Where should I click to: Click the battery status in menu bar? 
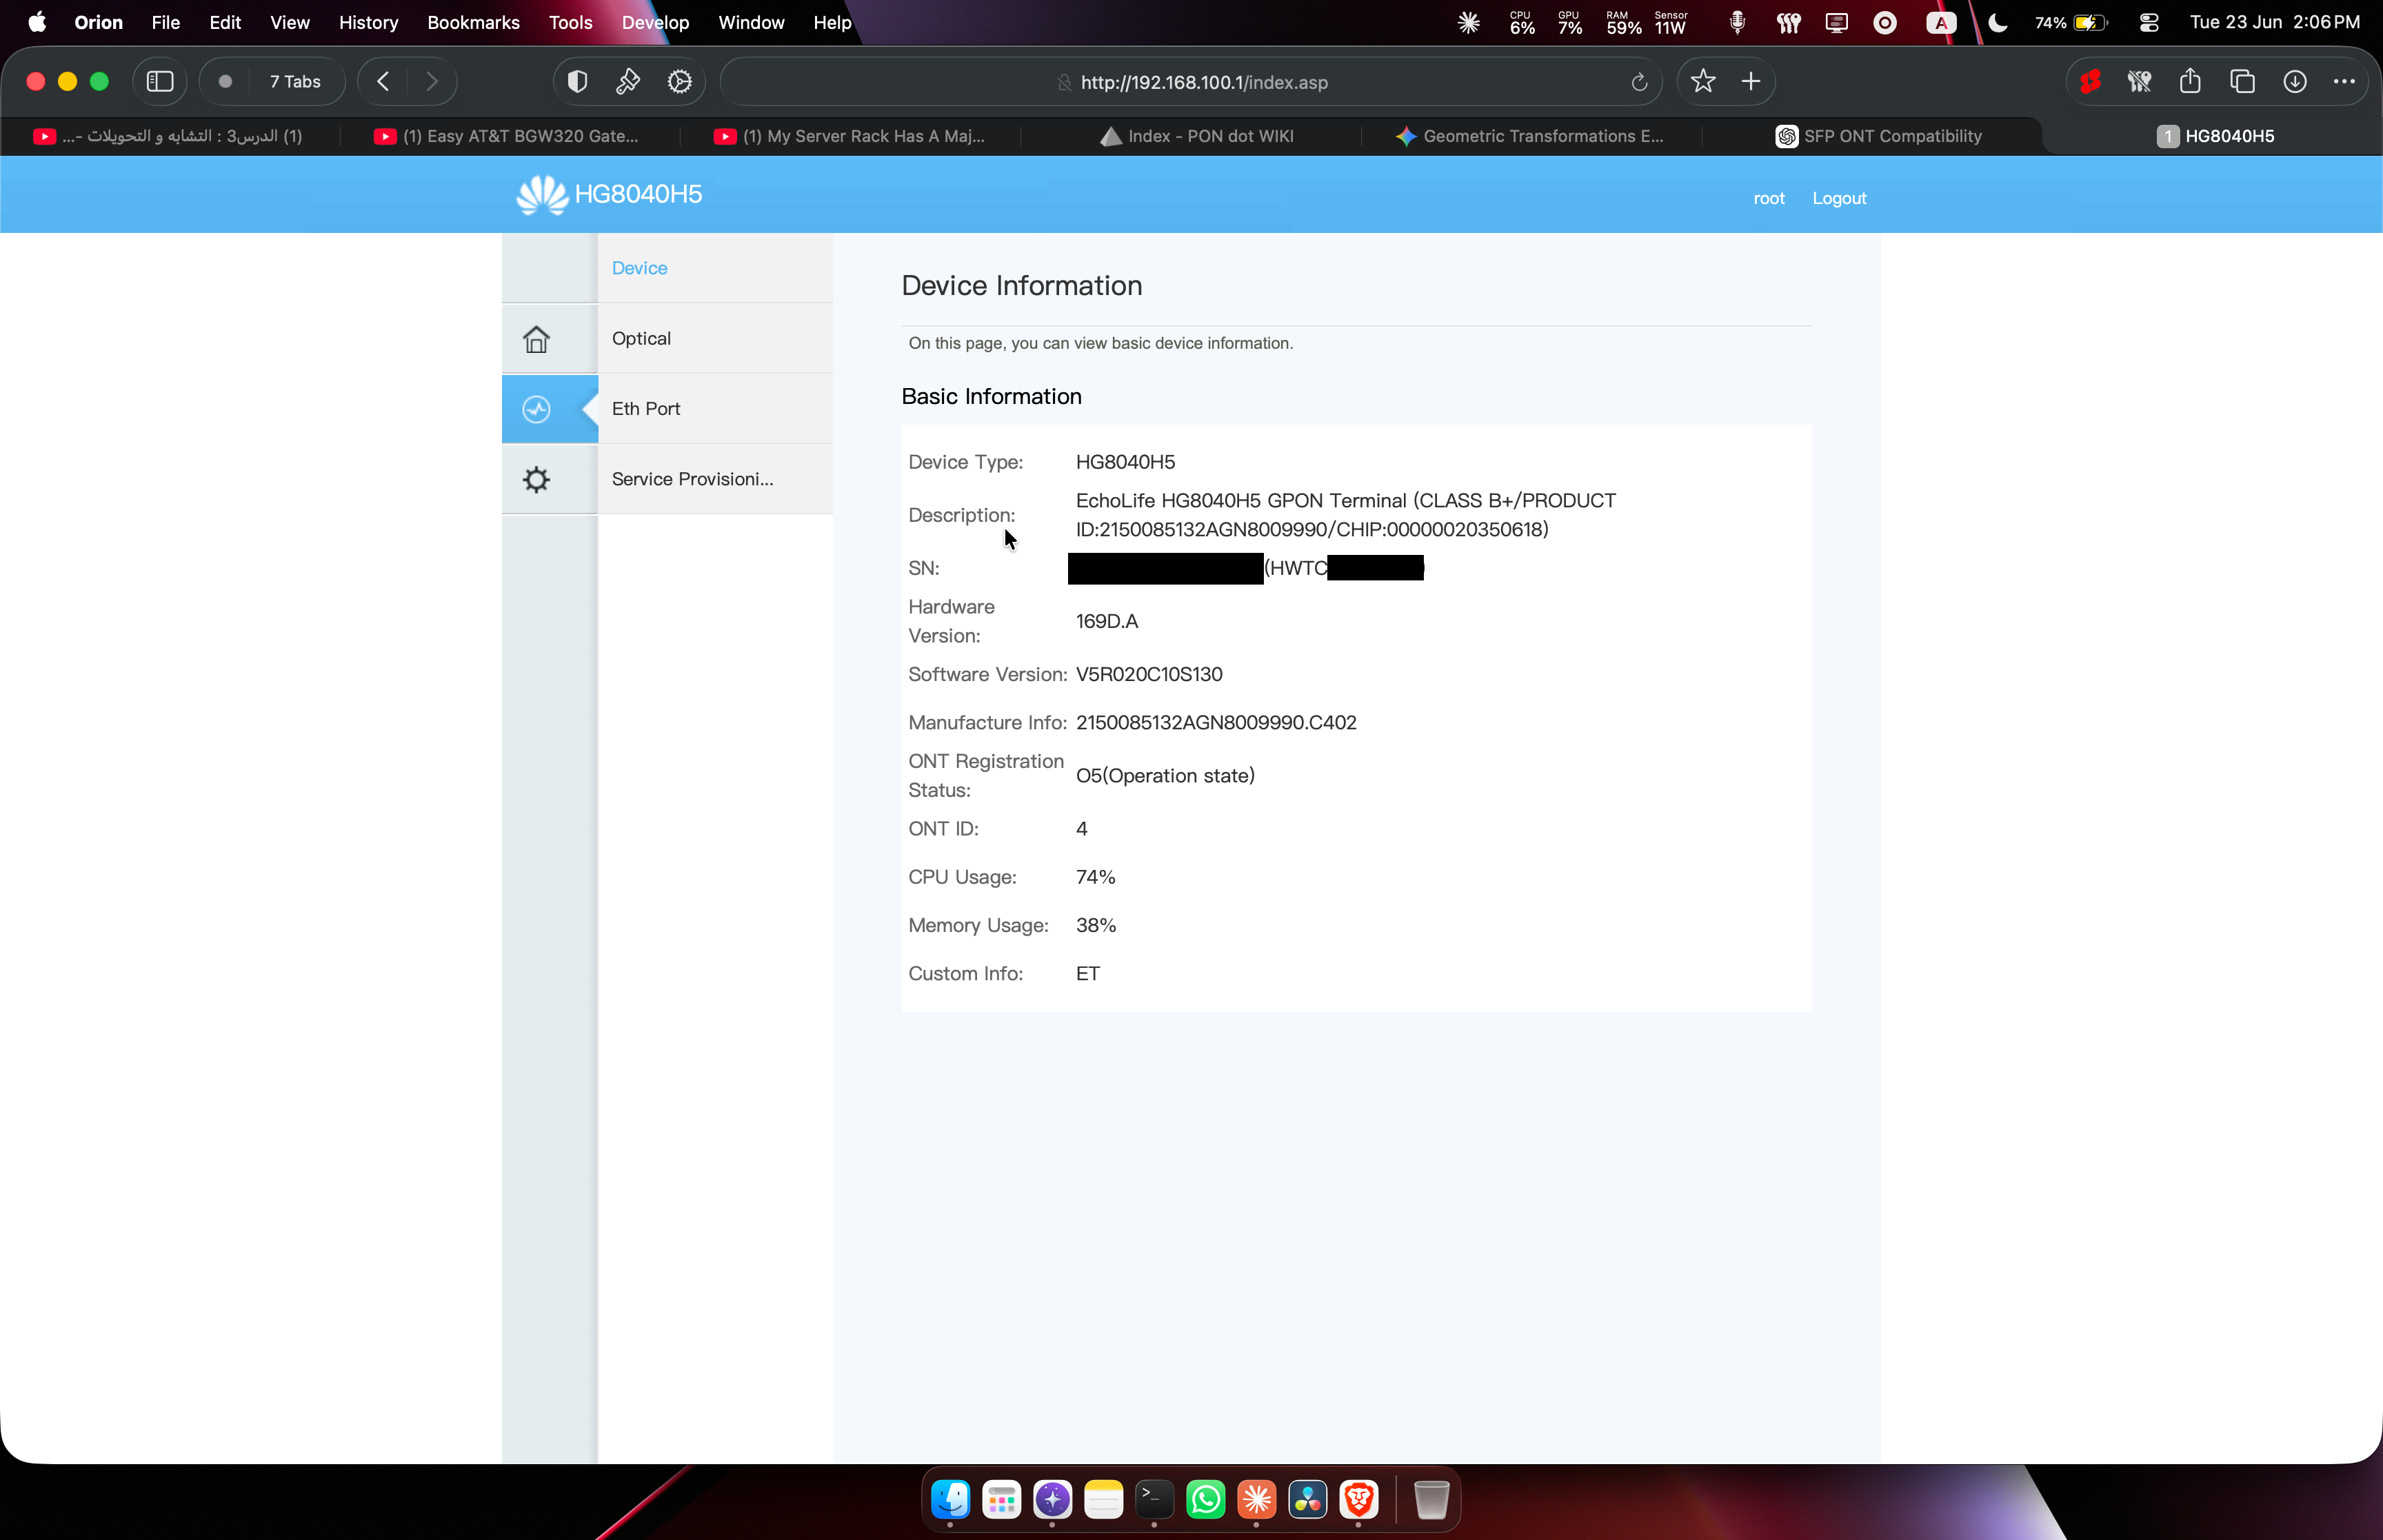[2071, 23]
